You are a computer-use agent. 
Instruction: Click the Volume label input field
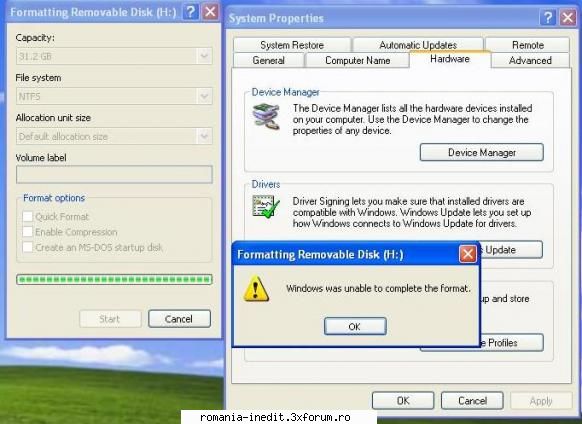[114, 175]
